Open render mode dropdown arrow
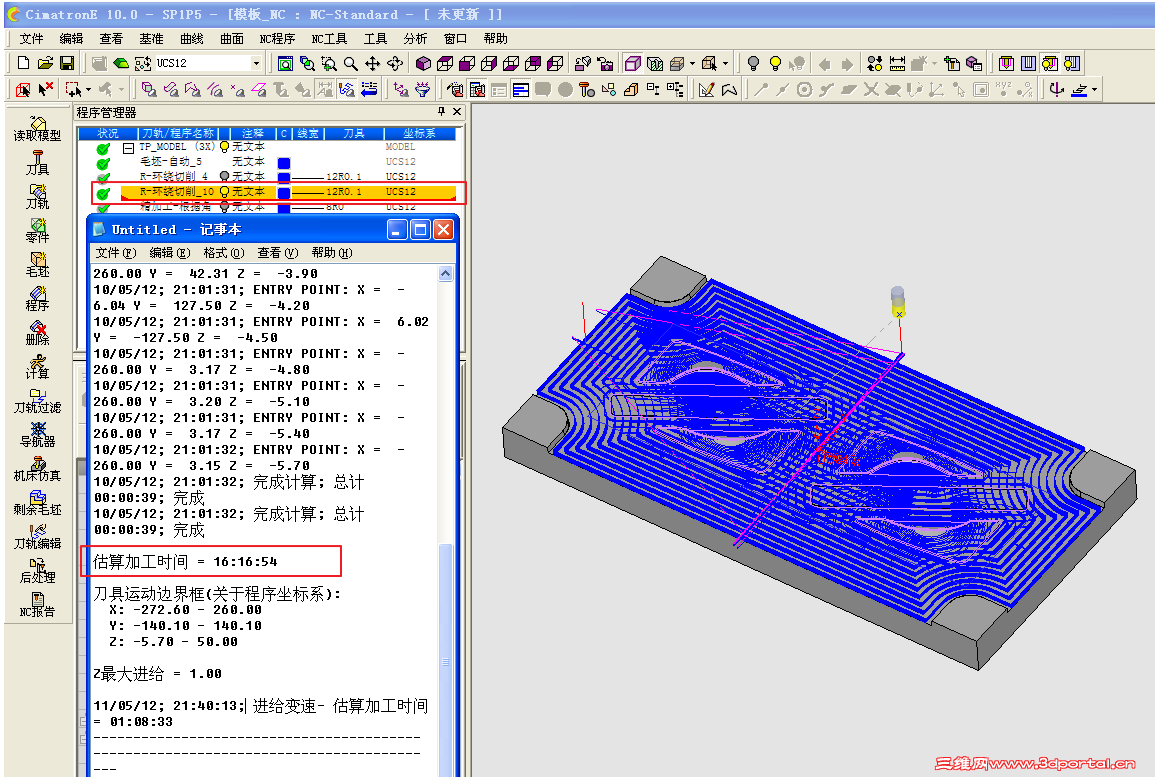1155x777 pixels. [692, 64]
